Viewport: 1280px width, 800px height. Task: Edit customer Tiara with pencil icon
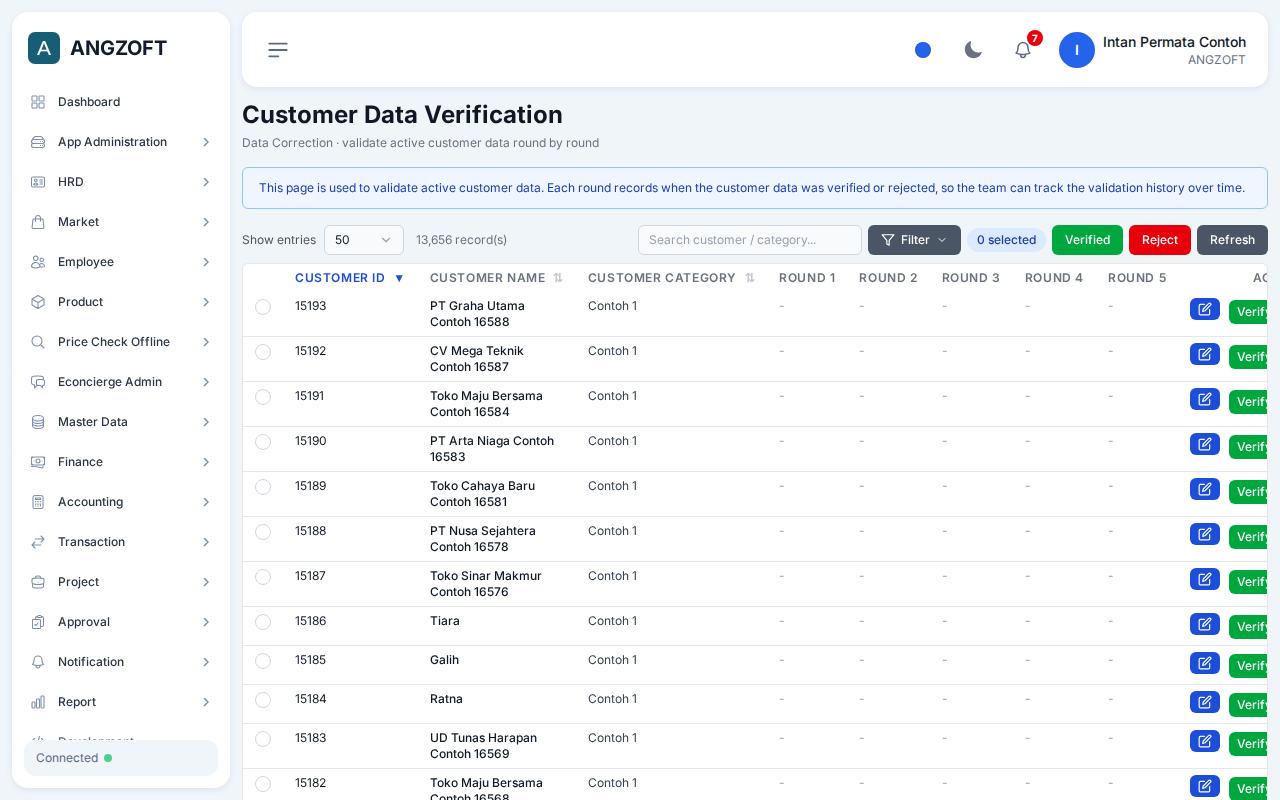tap(1205, 624)
